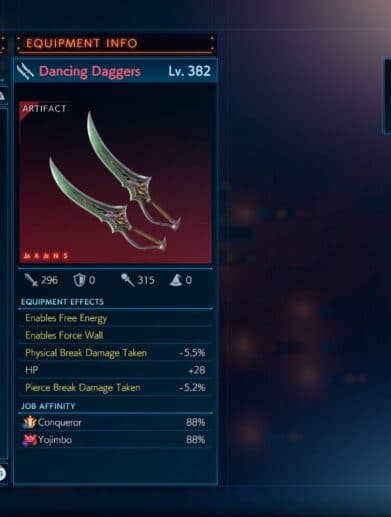
Task: Click the Yojimbo job icon
Action: [29, 440]
